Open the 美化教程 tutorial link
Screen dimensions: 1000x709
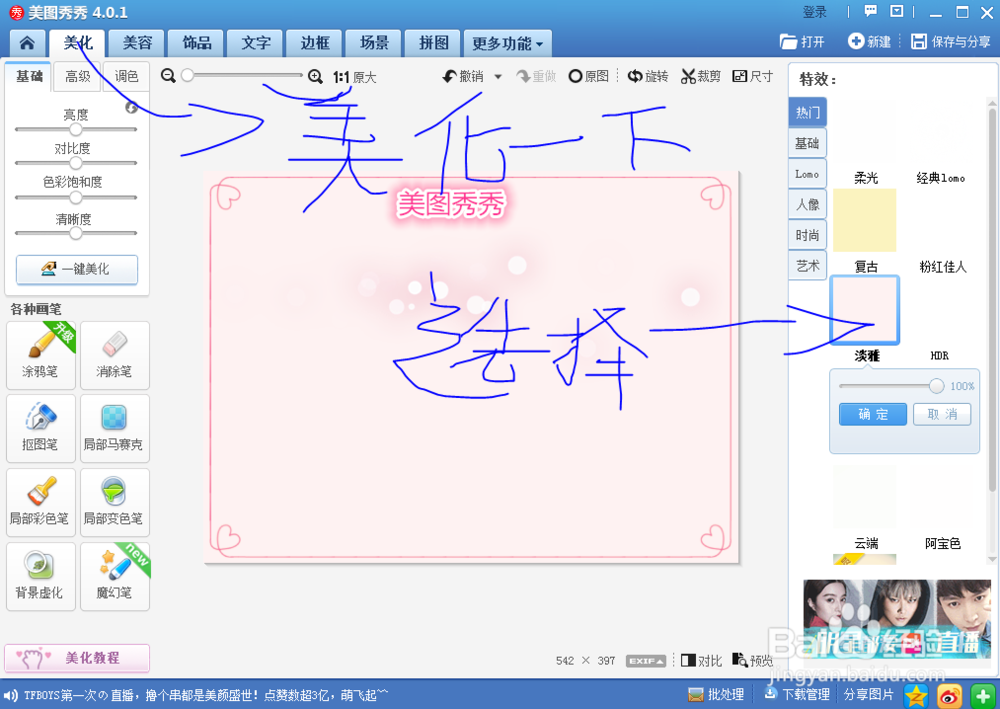coord(77,658)
